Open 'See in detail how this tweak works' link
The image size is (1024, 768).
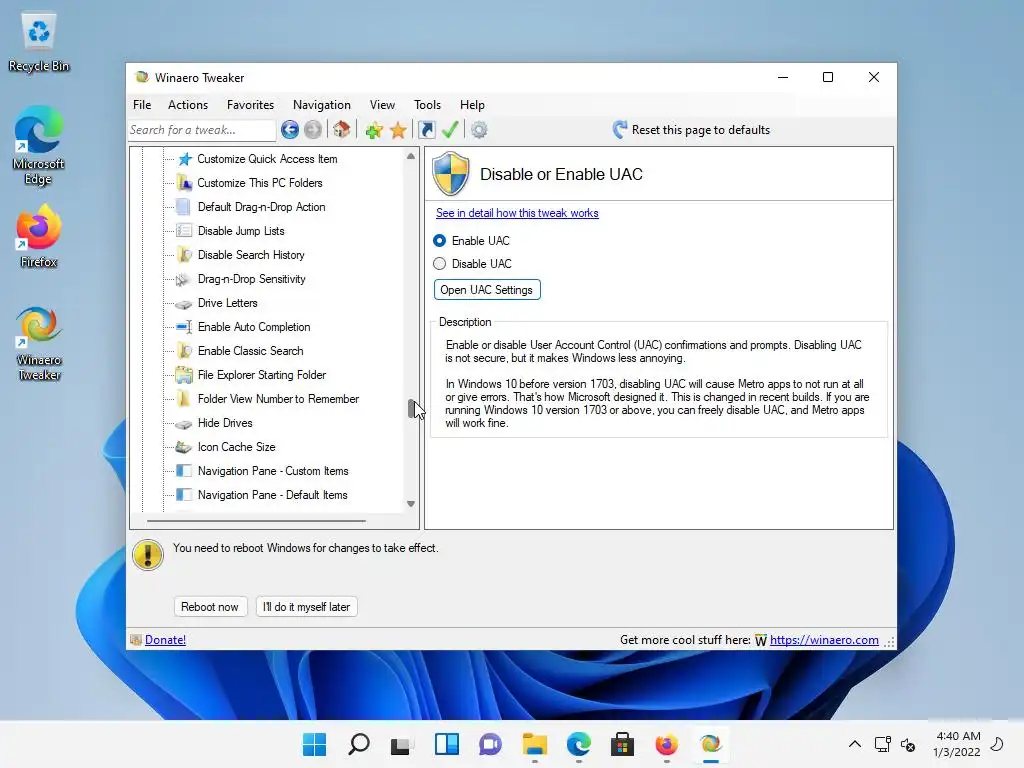click(517, 213)
